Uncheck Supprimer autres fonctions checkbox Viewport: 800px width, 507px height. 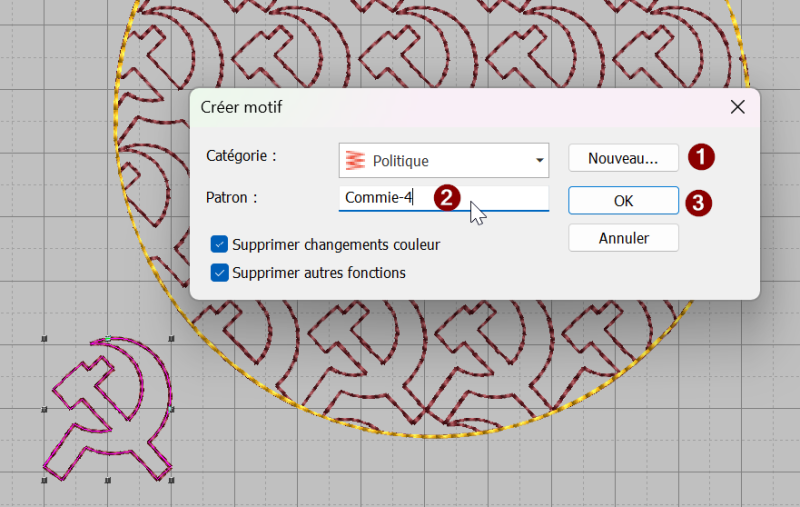tap(219, 272)
